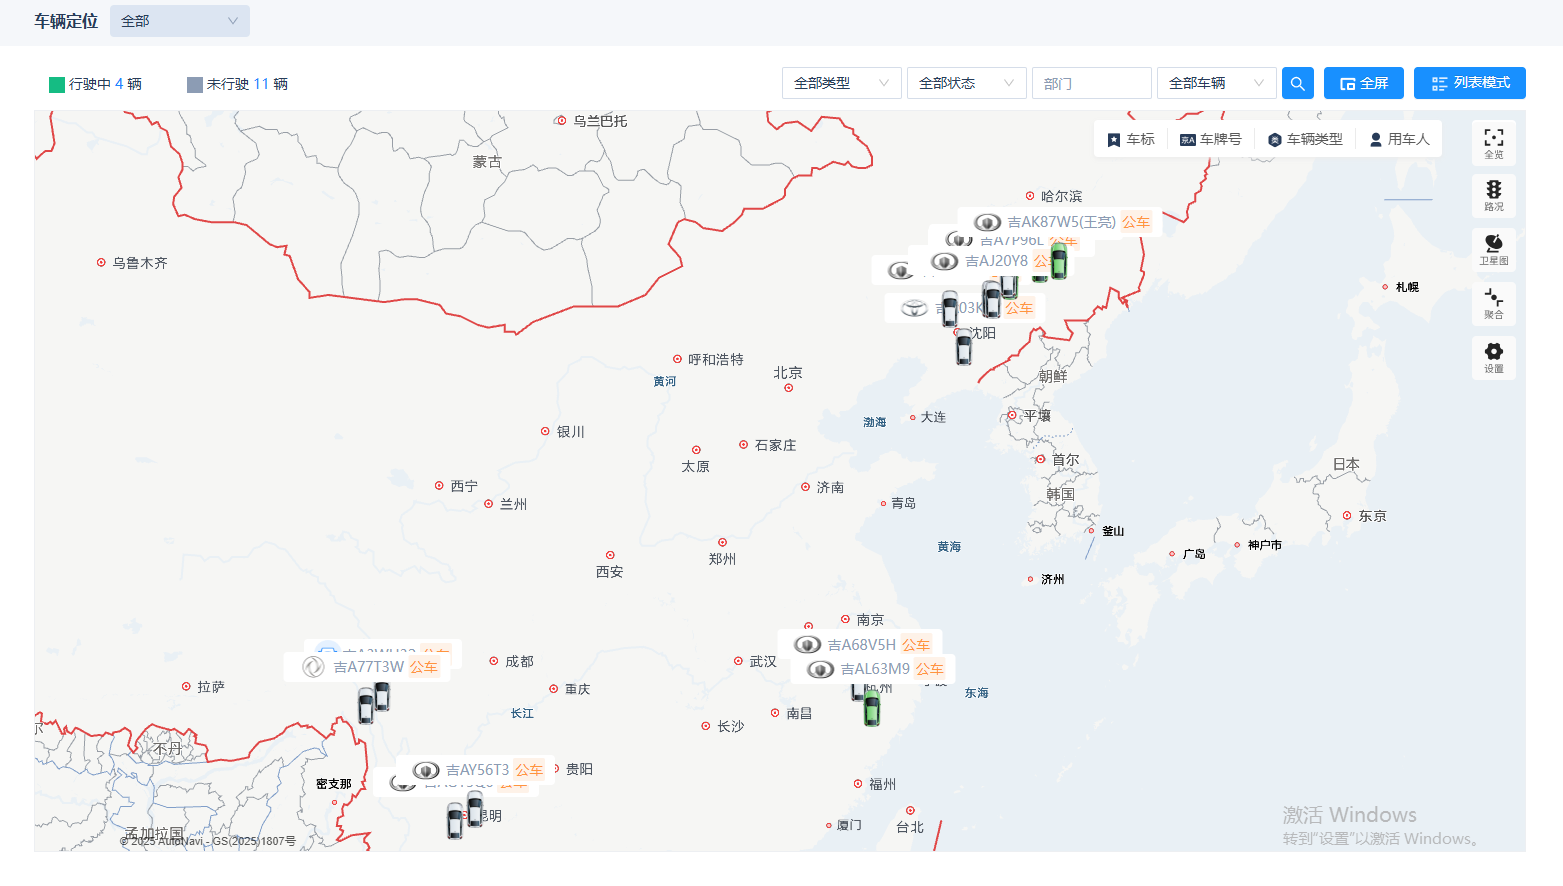Toggle the 用车人 label display
This screenshot has width=1563, height=886.
[x=1399, y=140]
